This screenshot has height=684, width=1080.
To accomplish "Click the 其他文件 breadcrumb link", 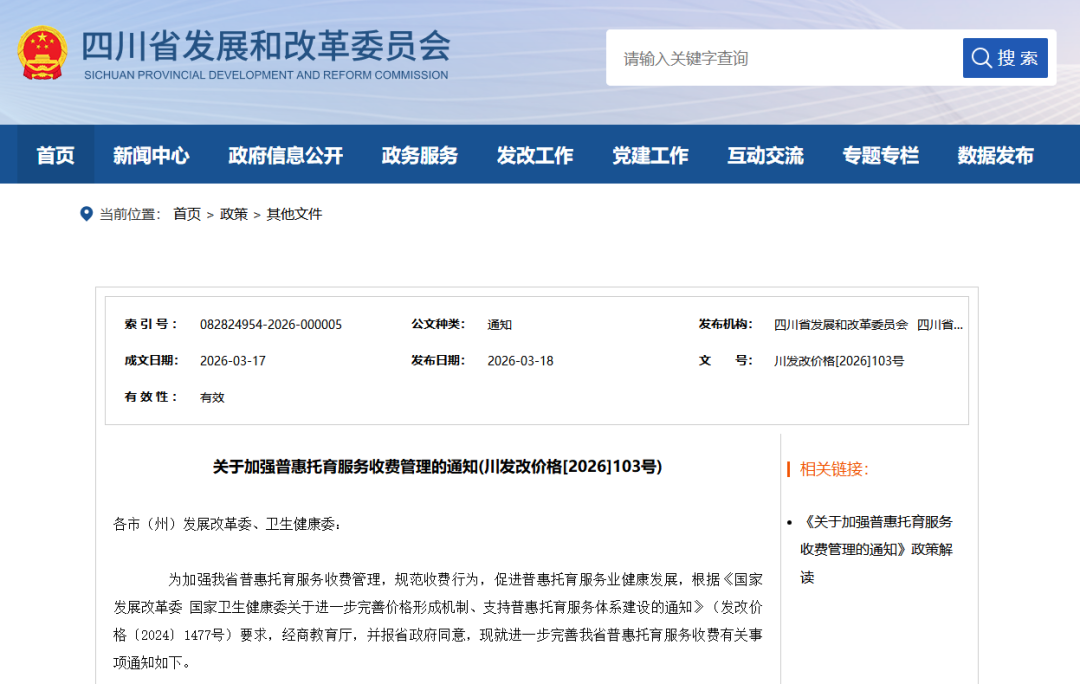I will click(x=294, y=214).
